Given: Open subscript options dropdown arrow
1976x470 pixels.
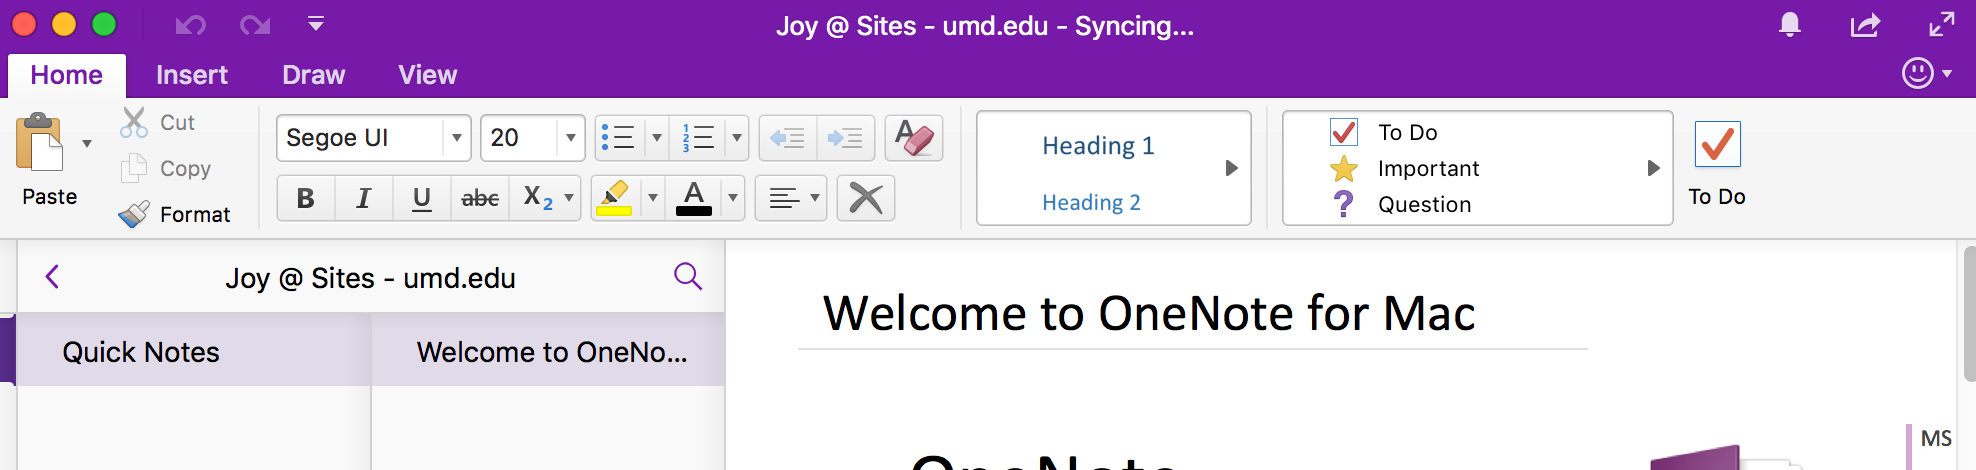Looking at the screenshot, I should point(570,198).
